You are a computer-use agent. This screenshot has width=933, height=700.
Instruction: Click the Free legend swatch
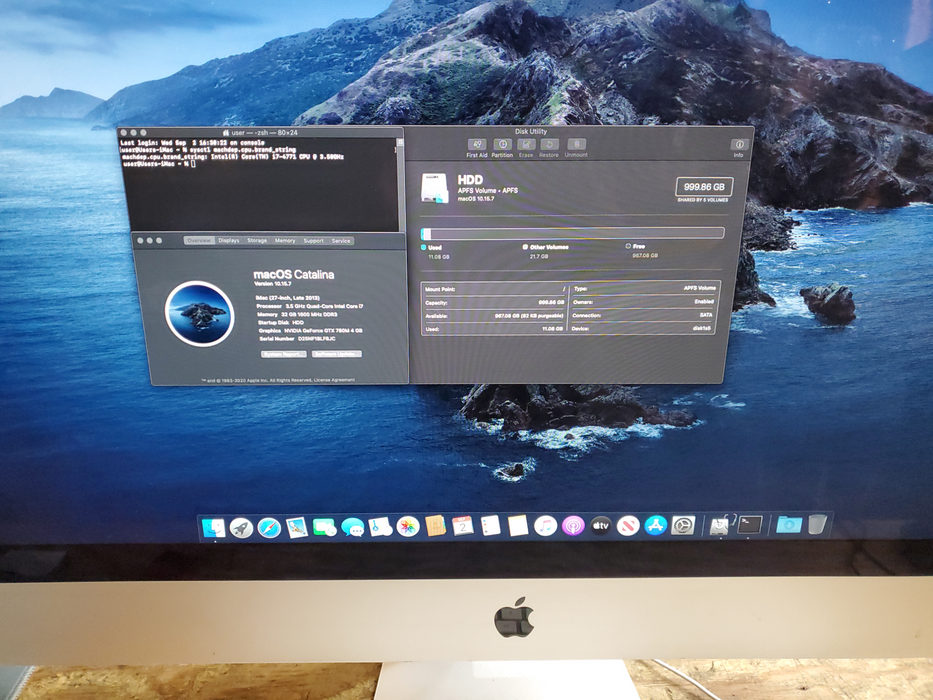point(628,246)
